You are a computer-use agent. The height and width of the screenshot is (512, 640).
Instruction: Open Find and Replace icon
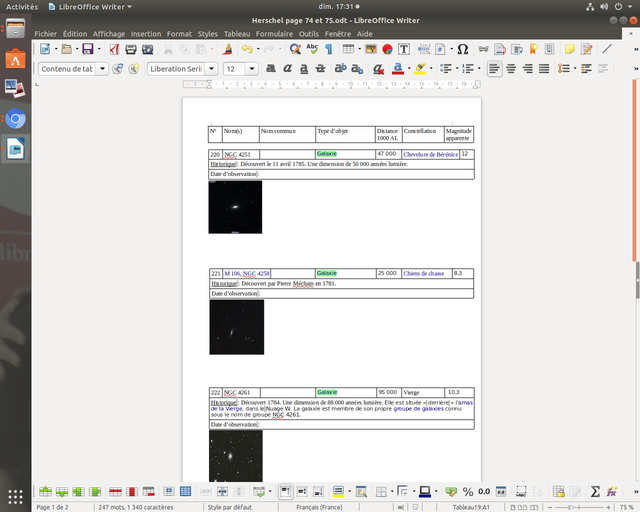(x=295, y=49)
